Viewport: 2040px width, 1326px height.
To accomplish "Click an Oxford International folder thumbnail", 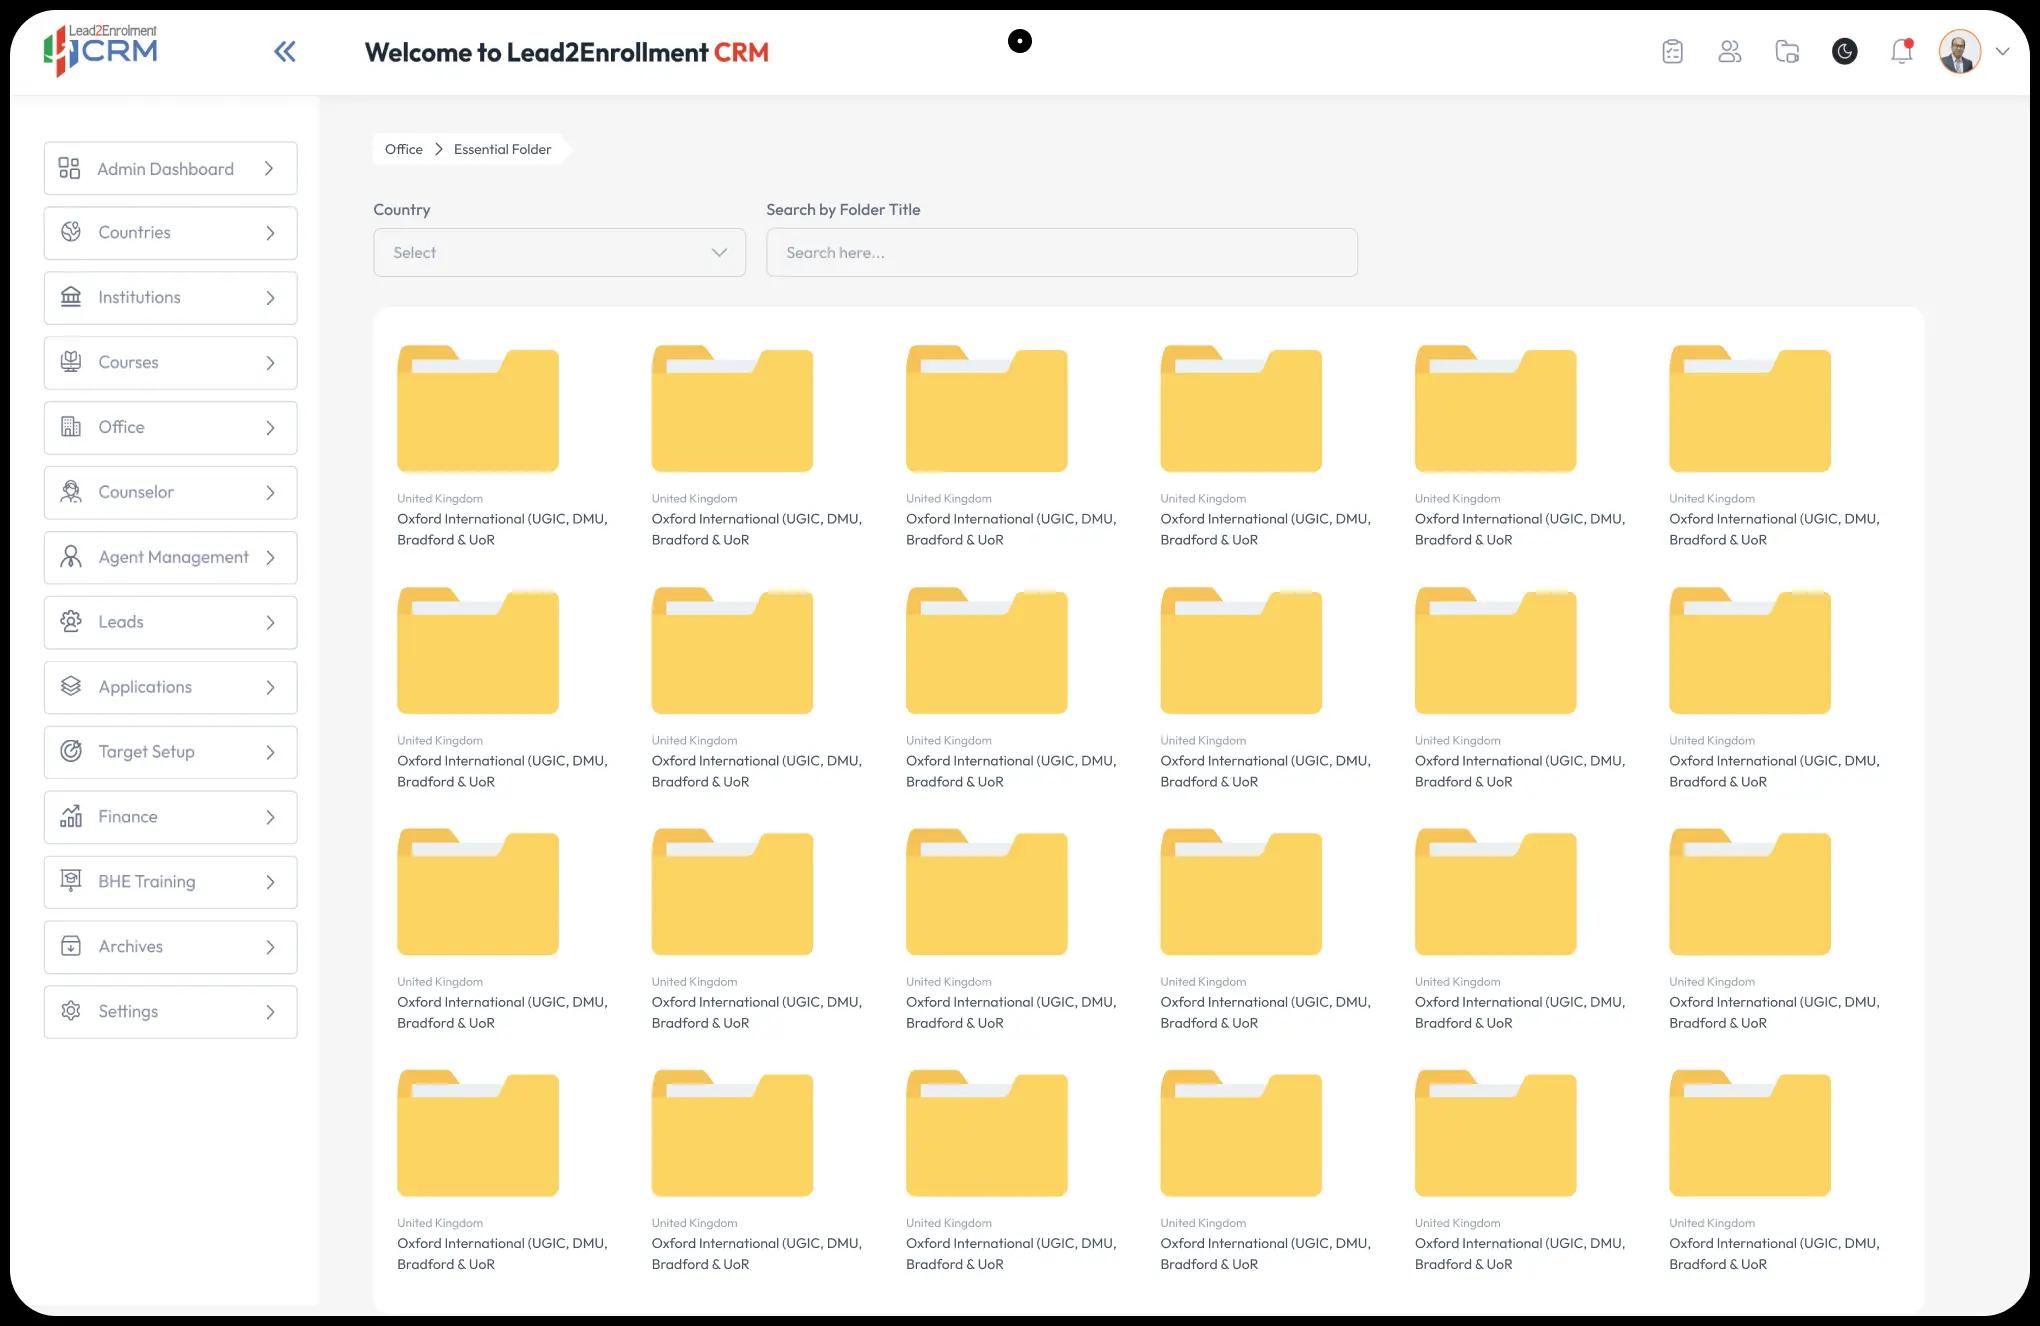I will coord(479,409).
